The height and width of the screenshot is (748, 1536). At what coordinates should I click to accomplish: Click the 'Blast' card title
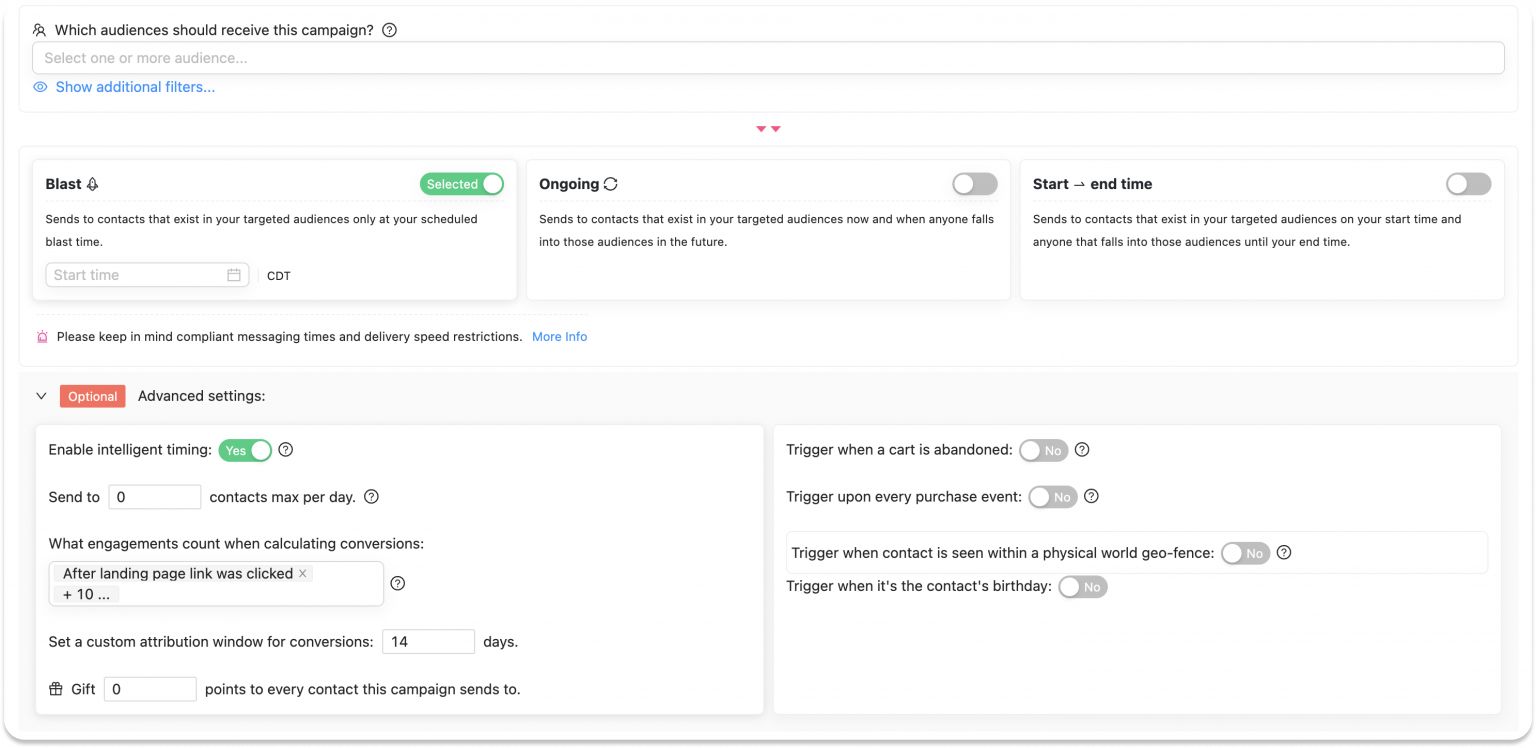click(63, 184)
